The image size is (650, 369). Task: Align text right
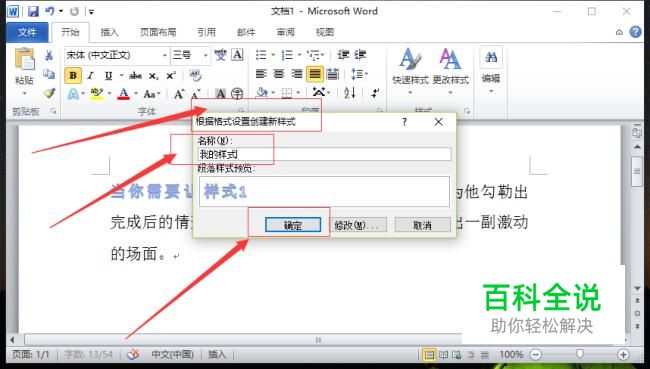[x=297, y=74]
